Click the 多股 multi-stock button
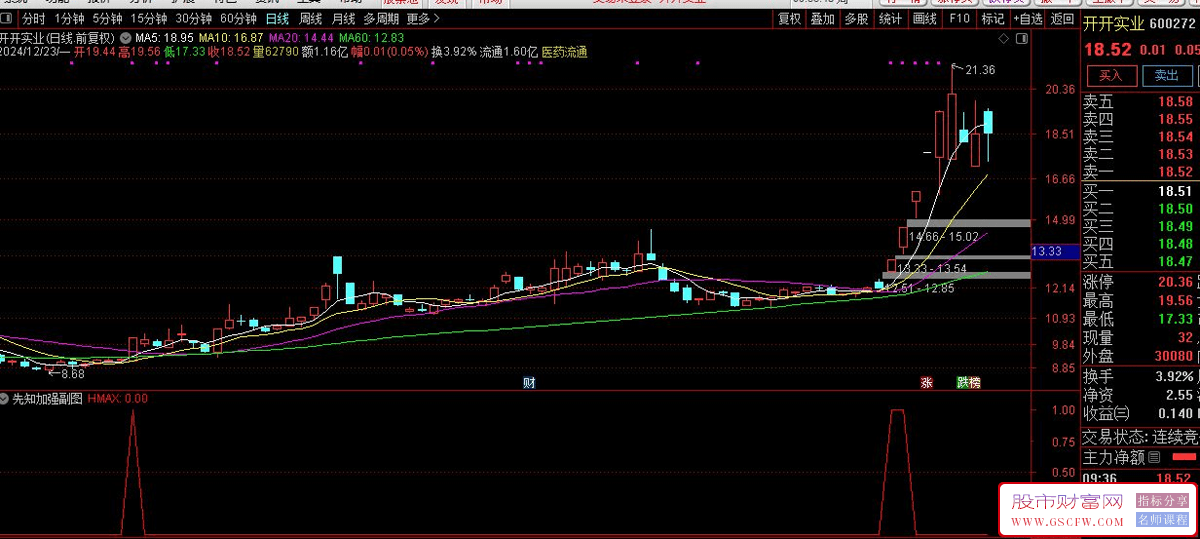This screenshot has width=1200, height=539. point(855,19)
